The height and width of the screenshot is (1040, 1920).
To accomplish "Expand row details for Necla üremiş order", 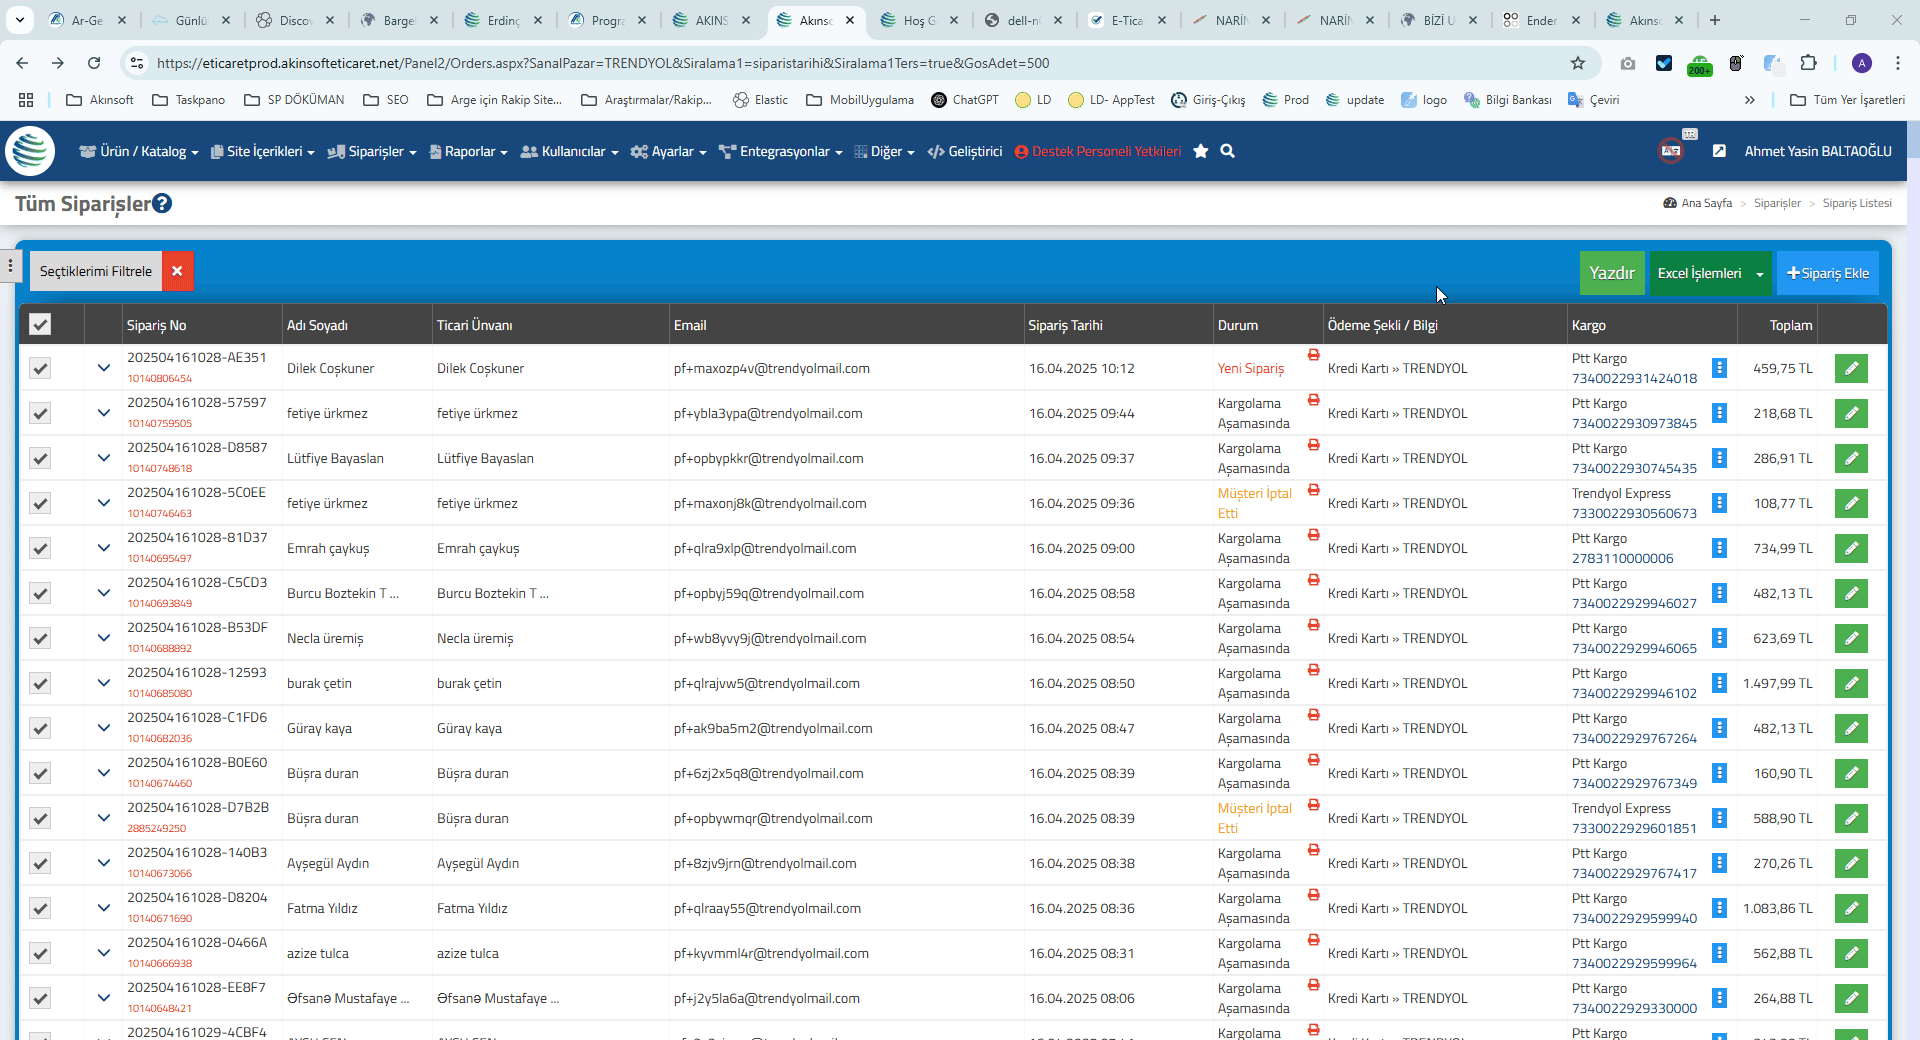I will pos(103,638).
